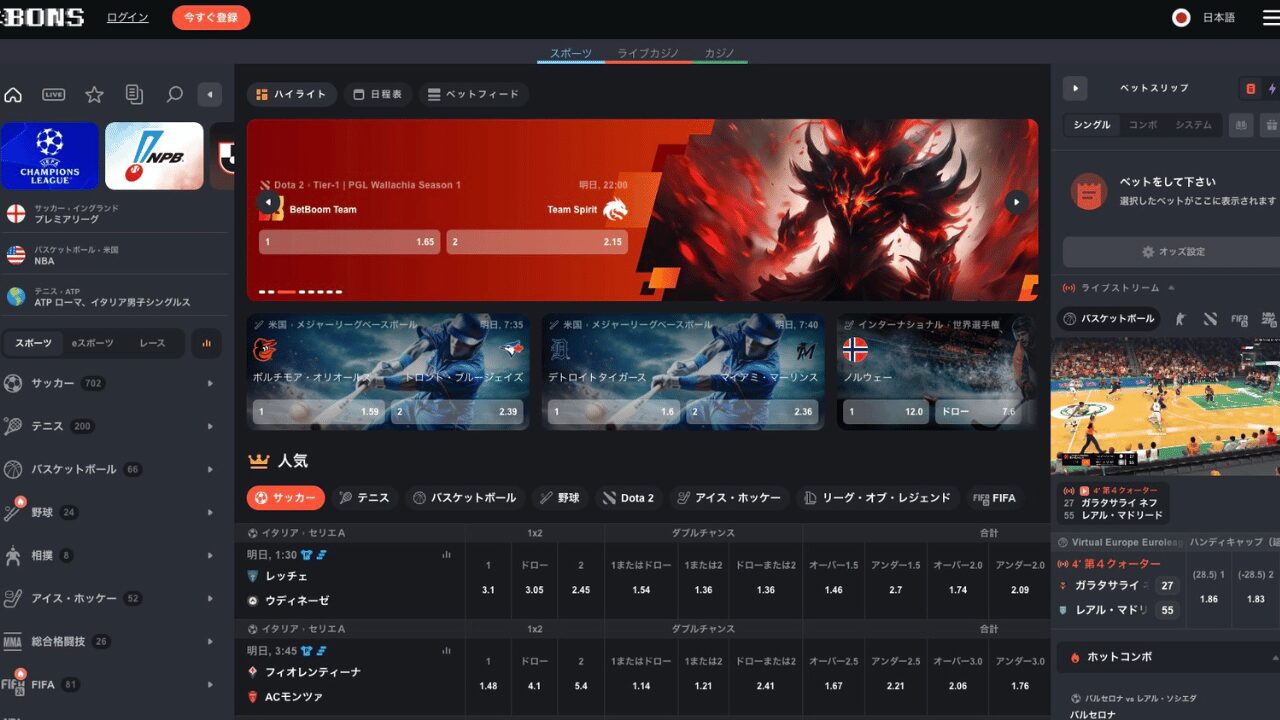Click ログイン login link
Image resolution: width=1280 pixels, height=720 pixels.
pos(128,17)
